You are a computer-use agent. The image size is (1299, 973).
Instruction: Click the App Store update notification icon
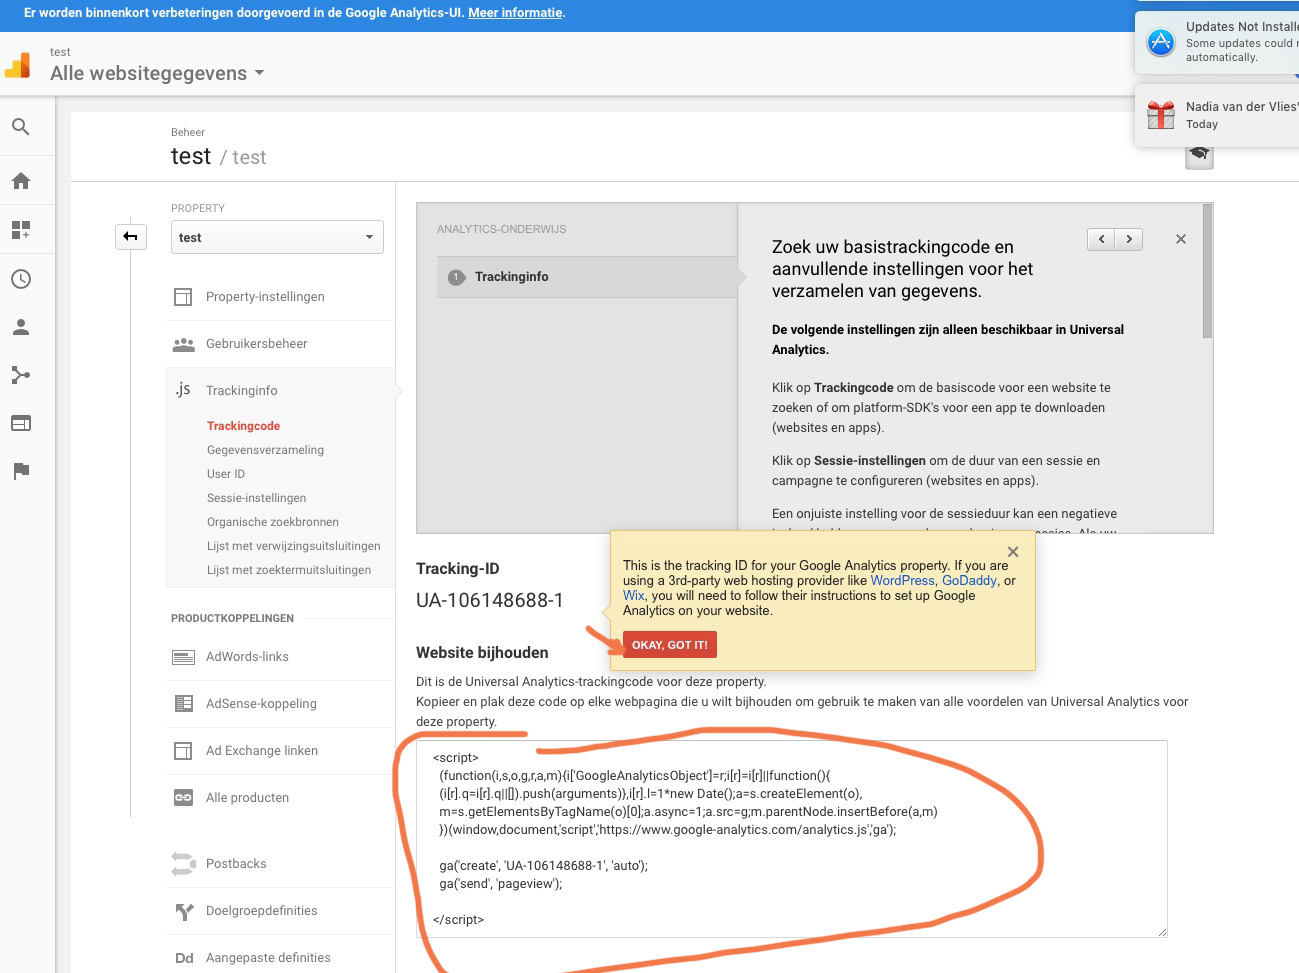coord(1161,42)
